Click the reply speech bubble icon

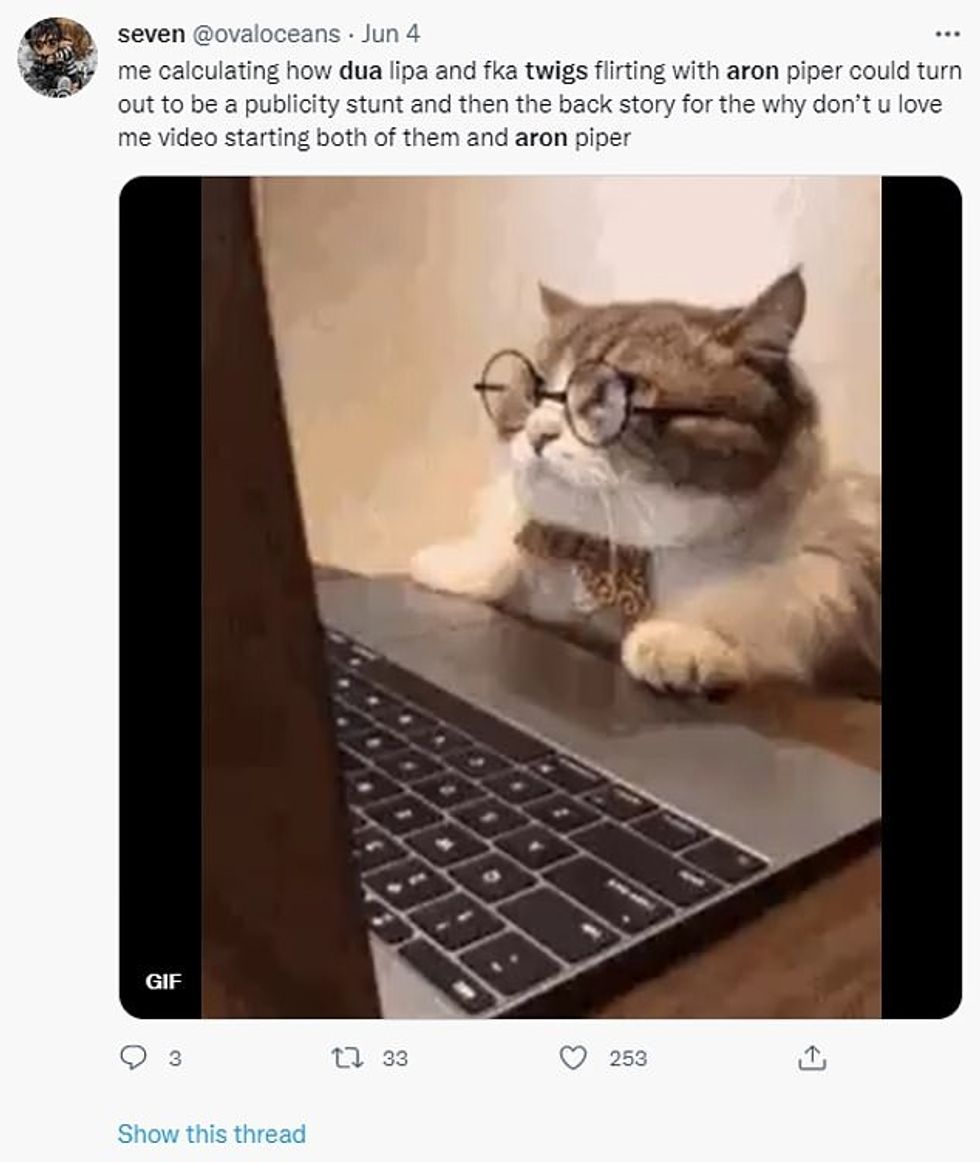point(133,1058)
